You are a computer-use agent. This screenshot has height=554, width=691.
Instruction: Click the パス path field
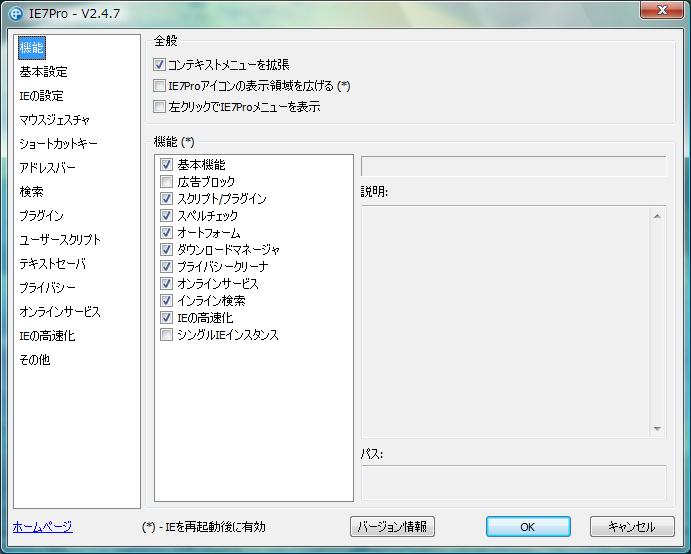[513, 482]
